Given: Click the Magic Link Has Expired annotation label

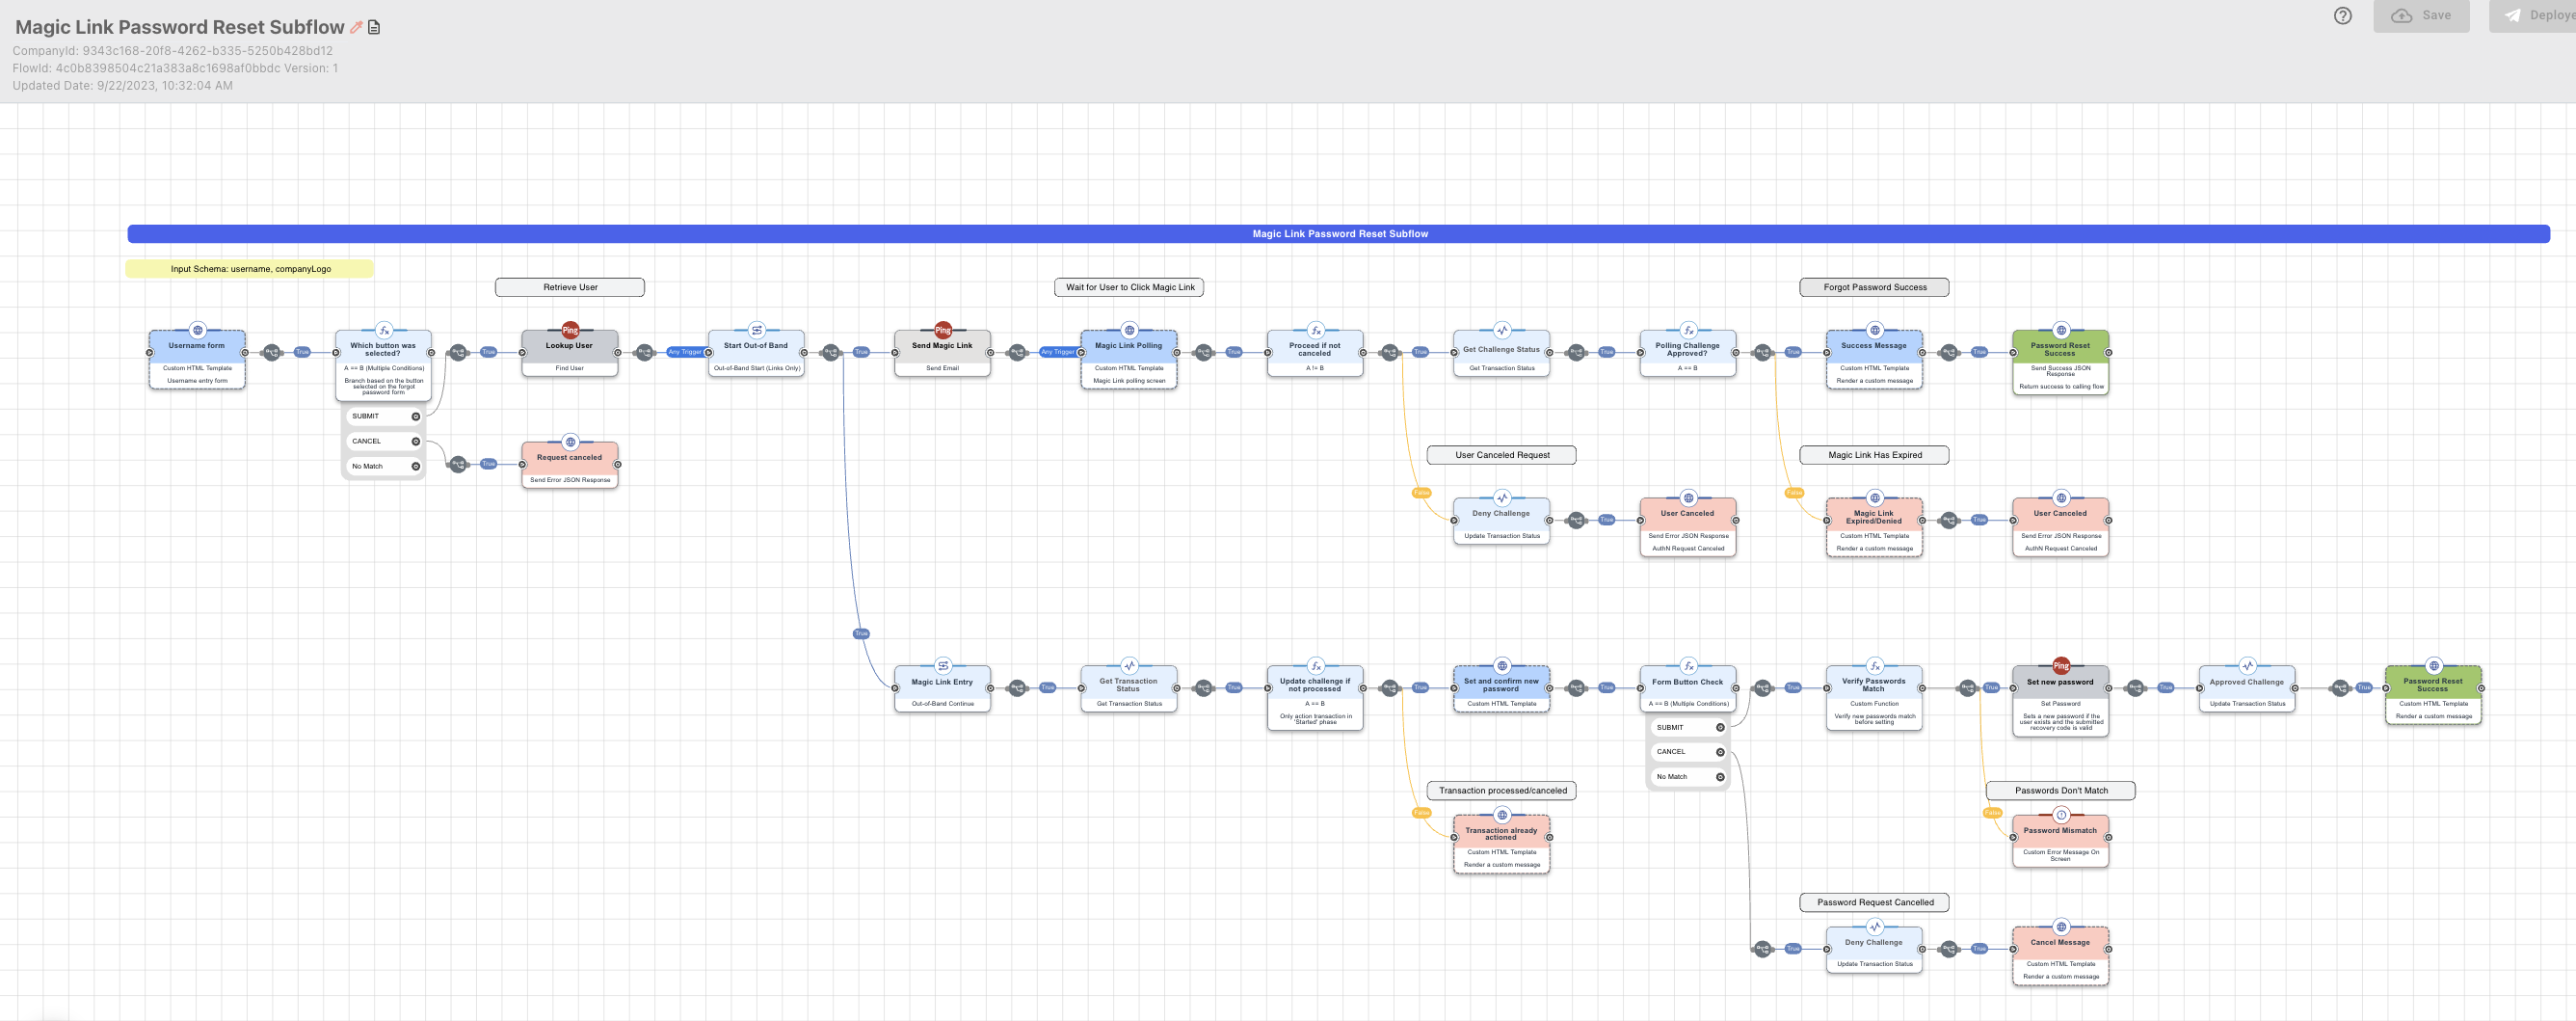Looking at the screenshot, I should [x=1874, y=455].
